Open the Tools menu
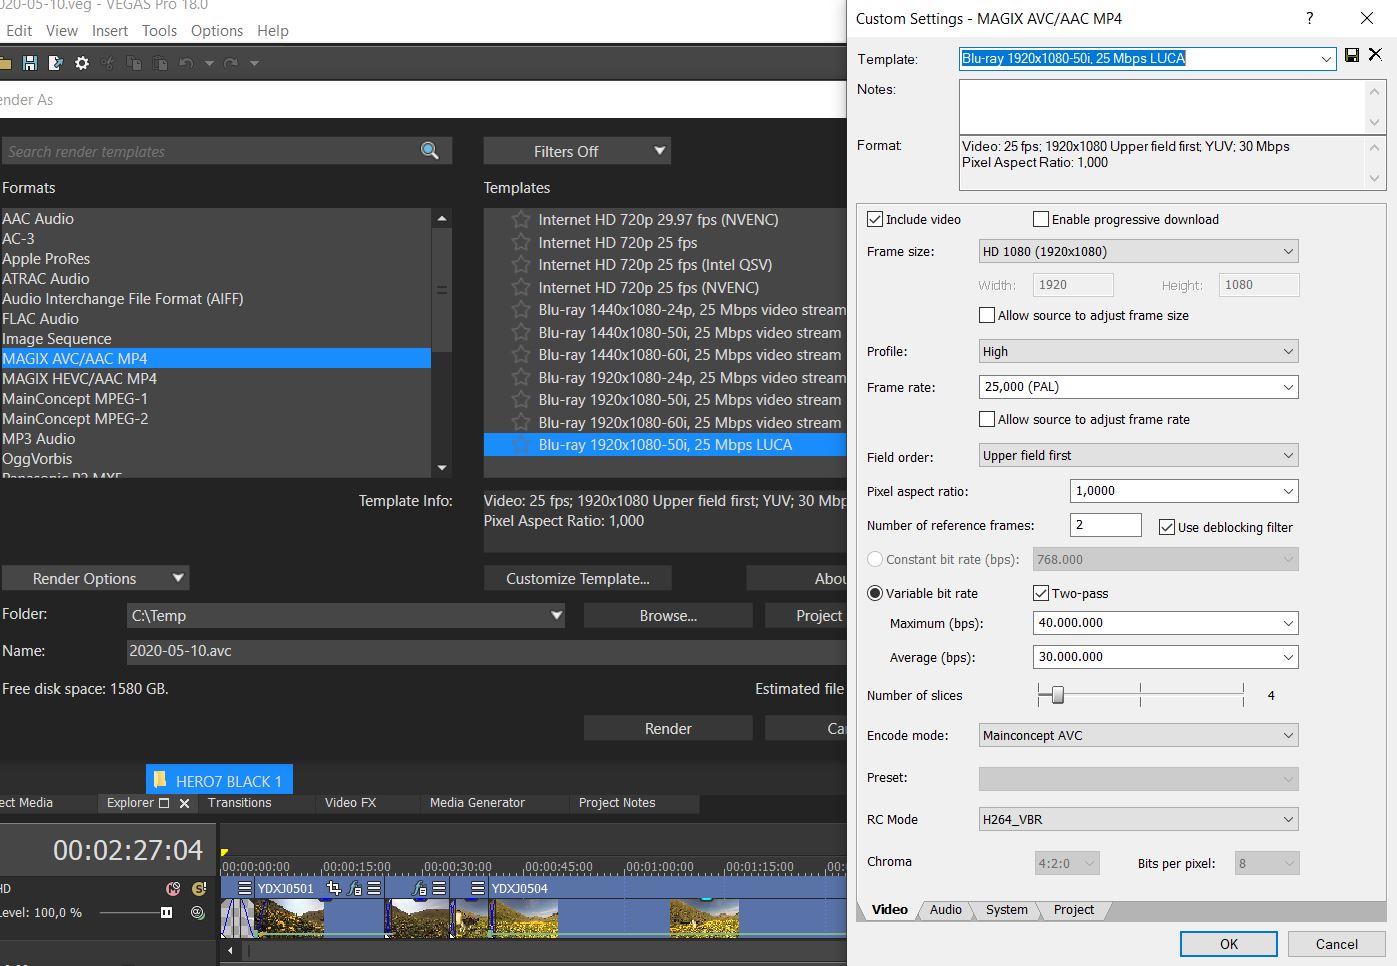Viewport: 1397px width, 966px height. pos(159,31)
